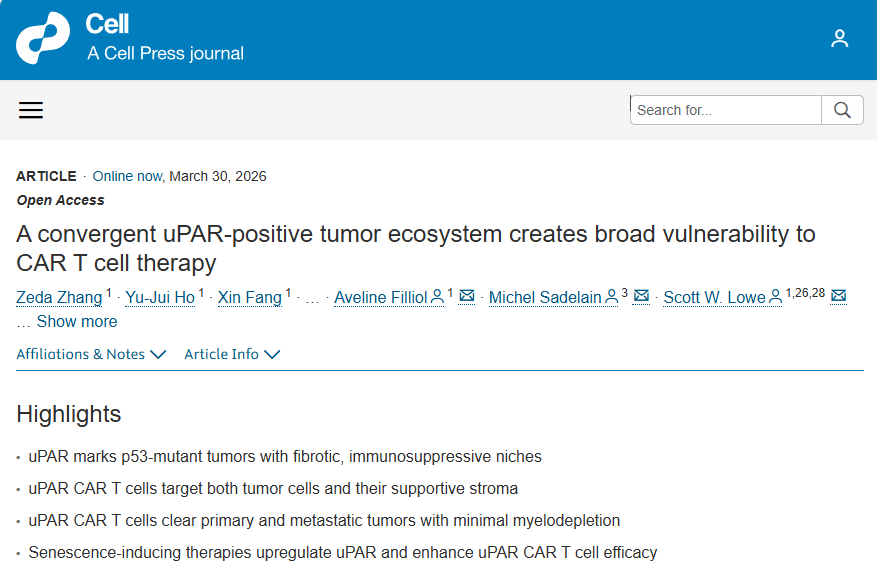Click the person icon beside Michel Sadelain
Image resolution: width=877 pixels, height=577 pixels.
611,297
